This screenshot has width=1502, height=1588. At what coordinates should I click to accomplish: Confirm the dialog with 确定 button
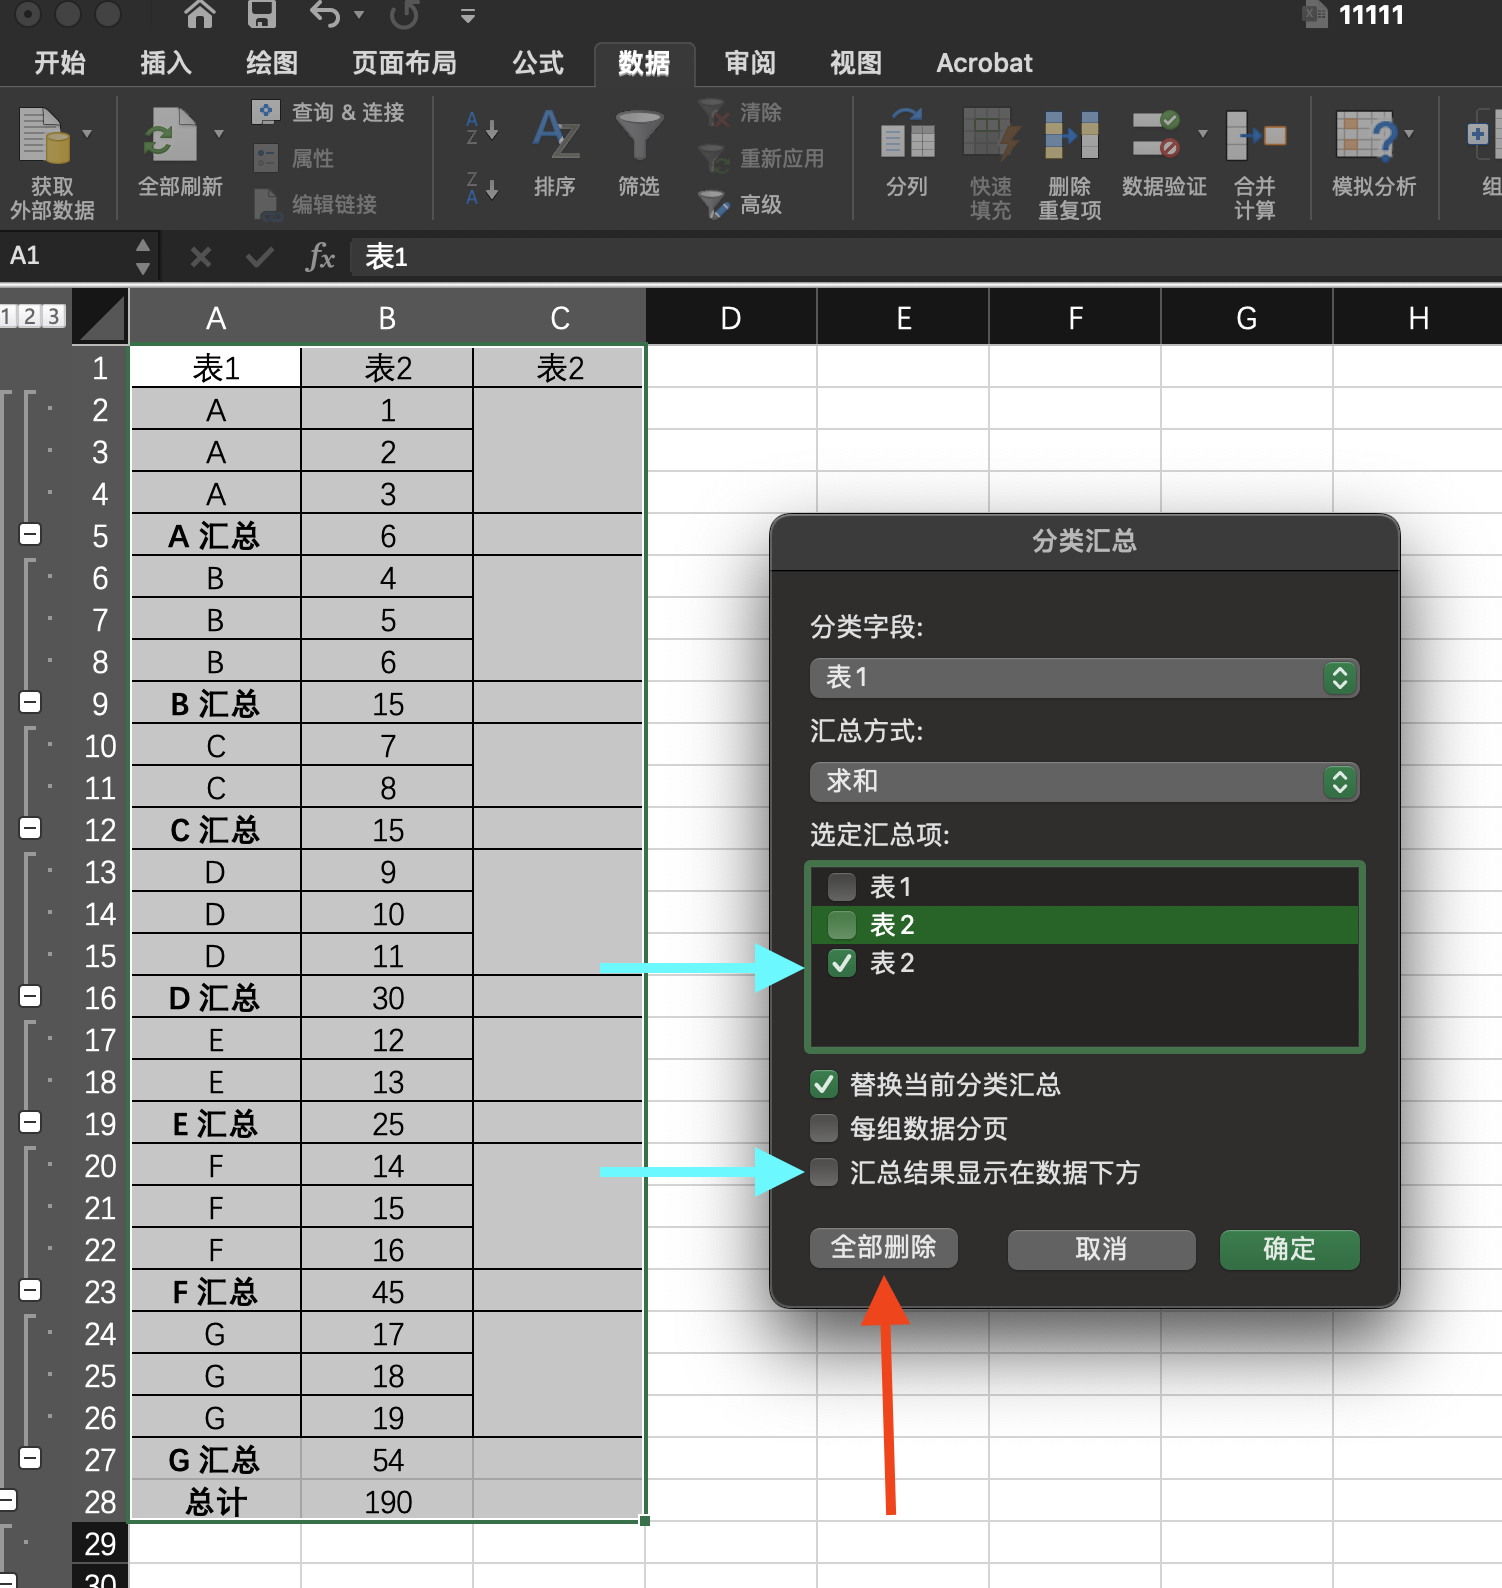(1288, 1249)
